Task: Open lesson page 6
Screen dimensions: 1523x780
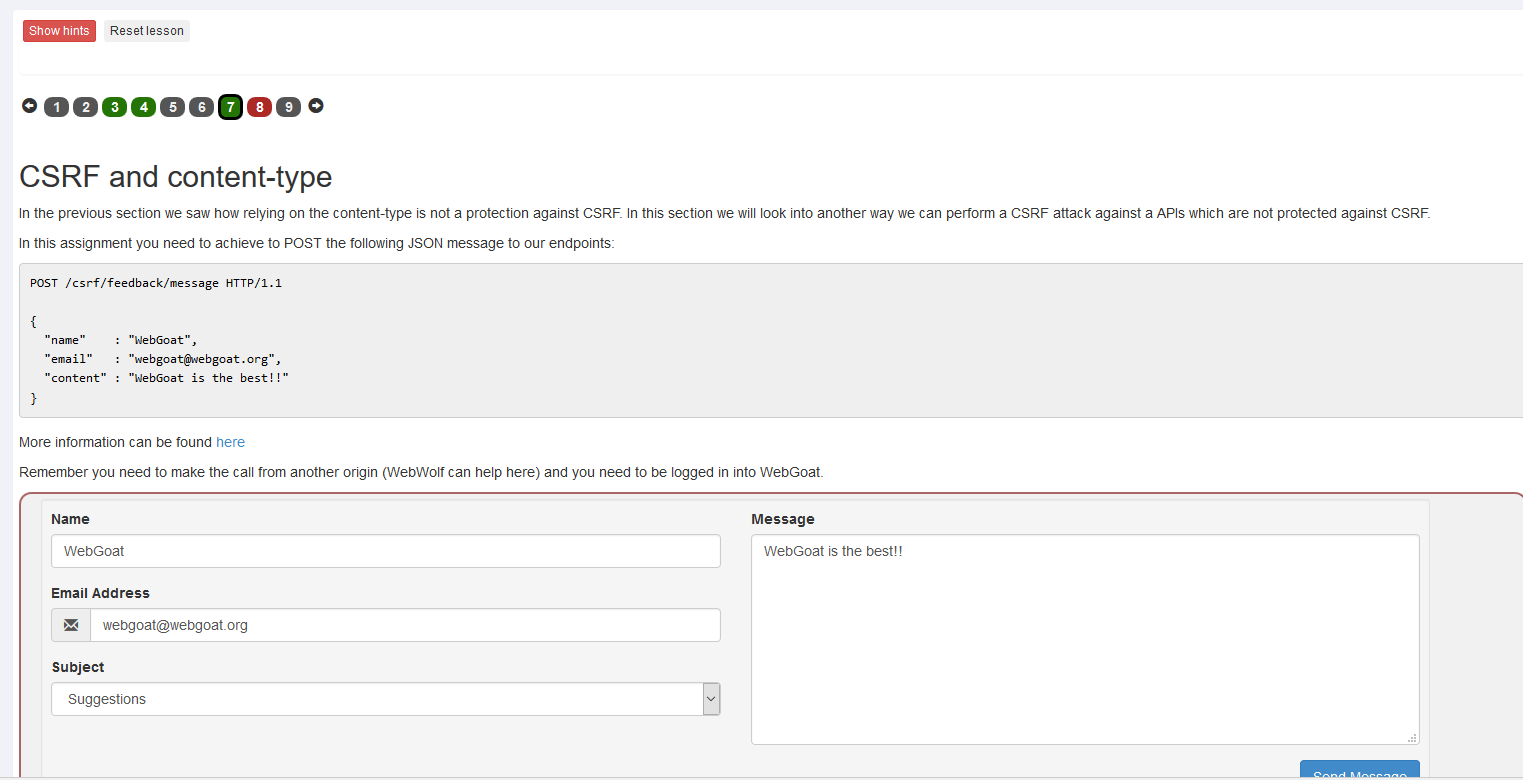Action: pos(202,107)
